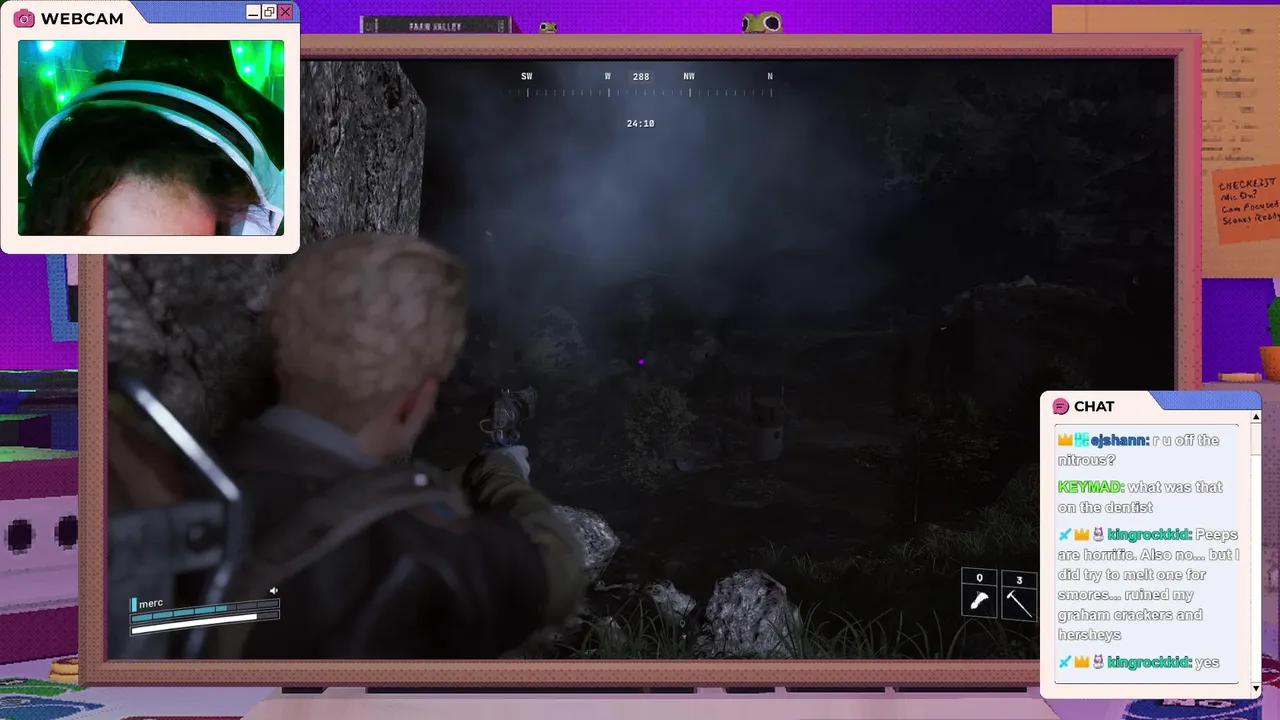Viewport: 1280px width, 720px height.
Task: Click the segmented teal health bar under merc
Action: point(205,610)
